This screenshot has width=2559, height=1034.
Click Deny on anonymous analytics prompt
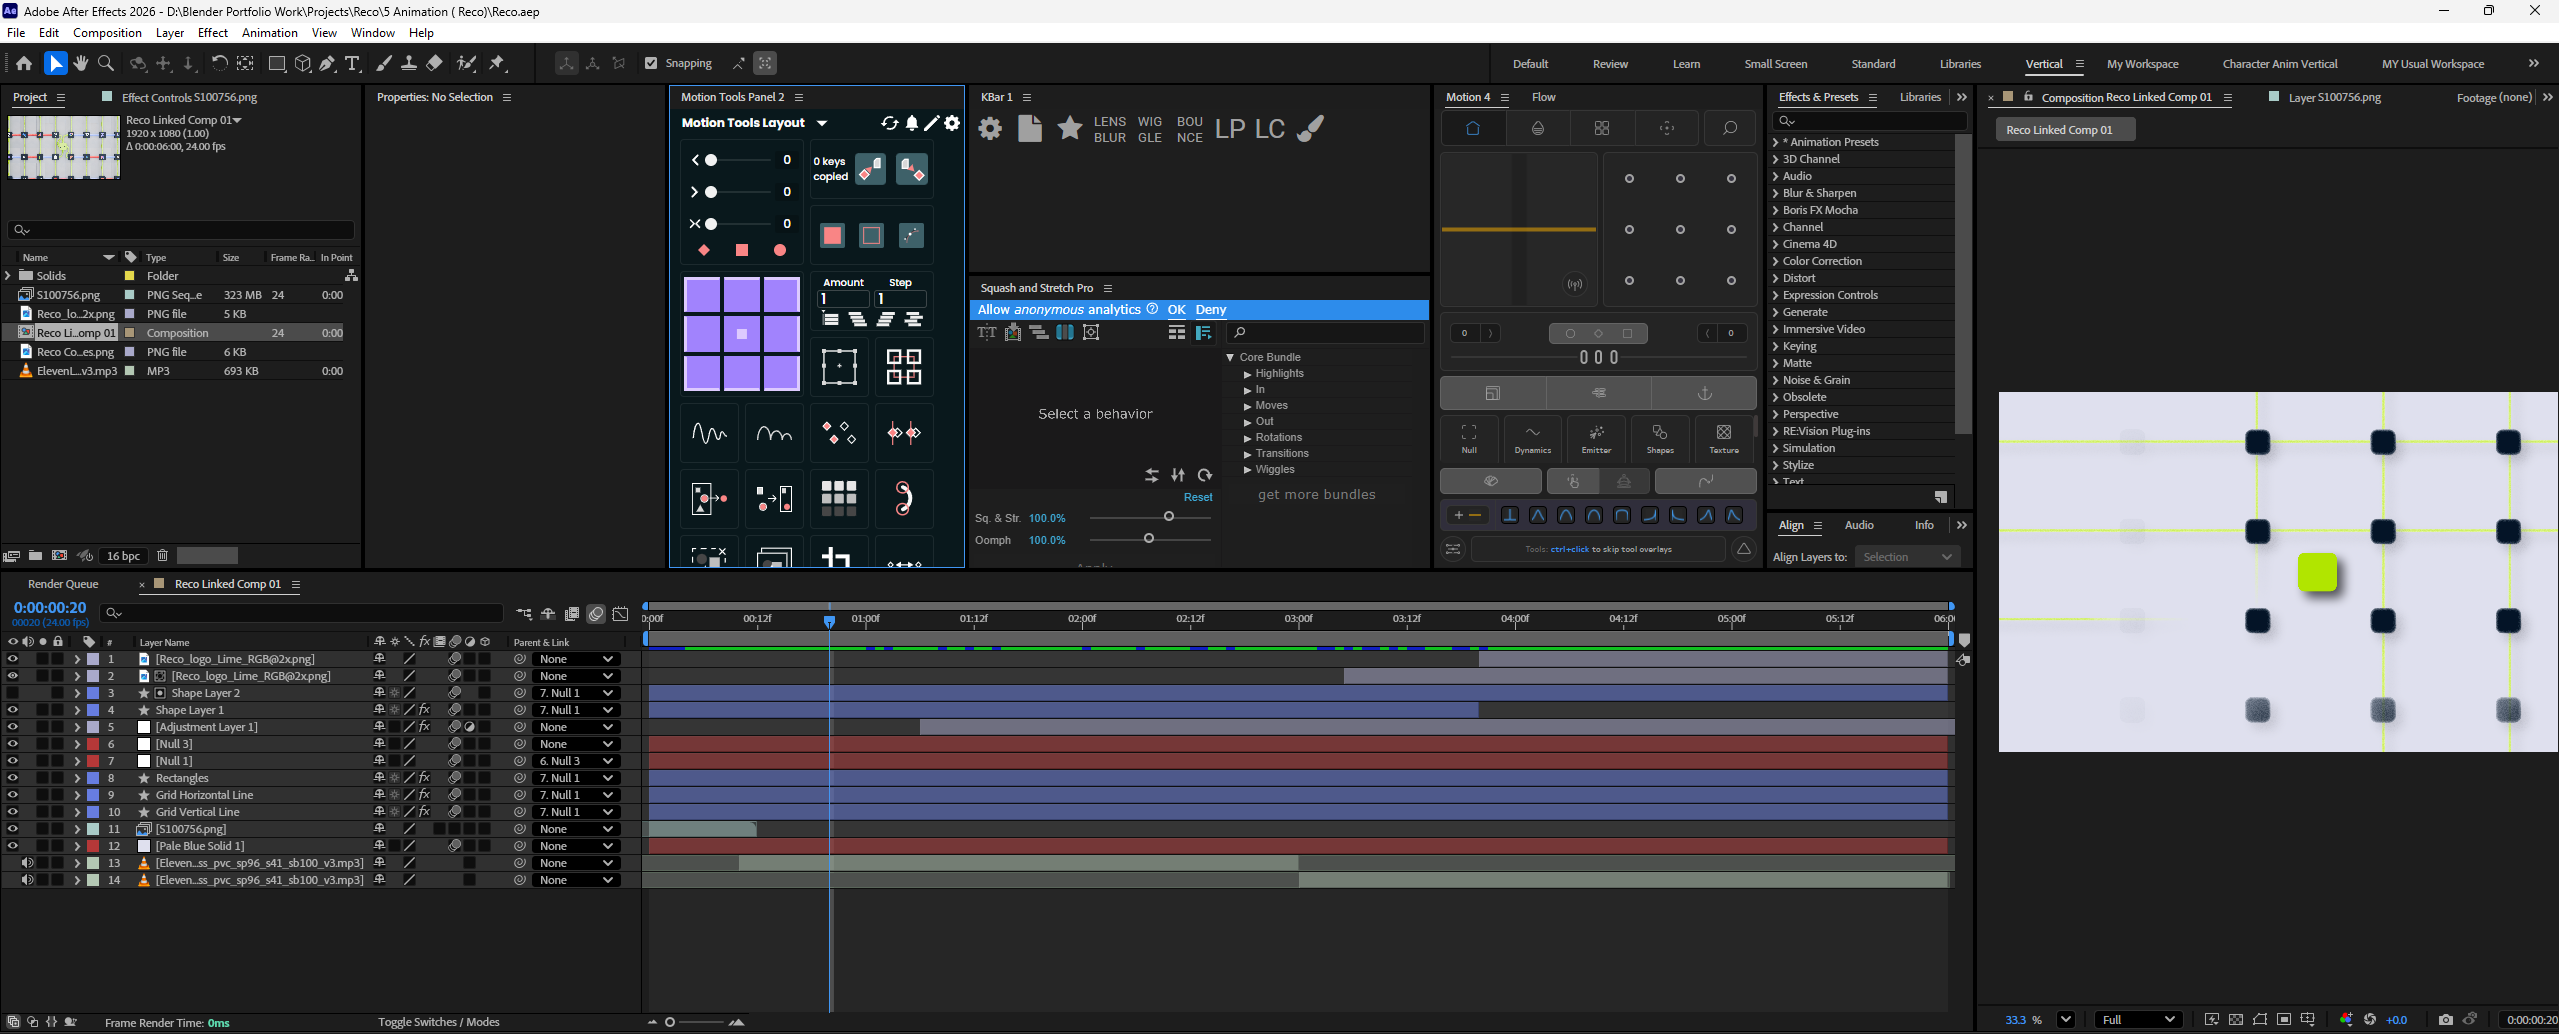tap(1210, 310)
